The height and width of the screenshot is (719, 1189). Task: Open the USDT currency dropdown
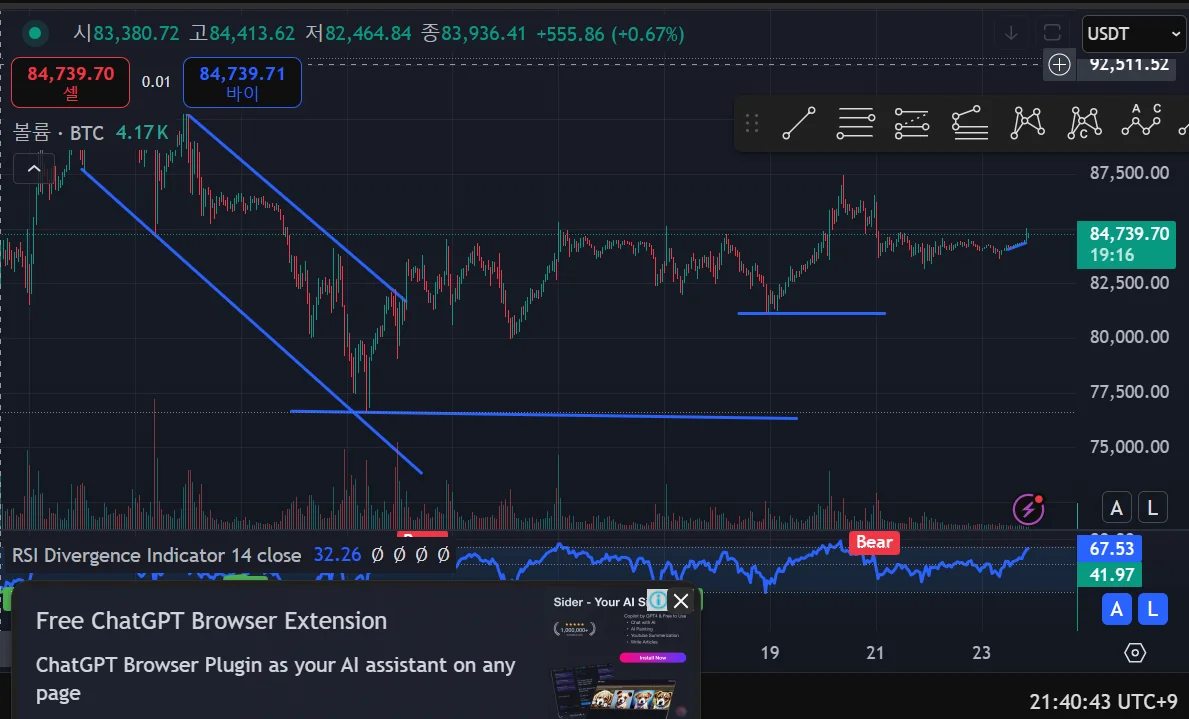(x=1134, y=34)
